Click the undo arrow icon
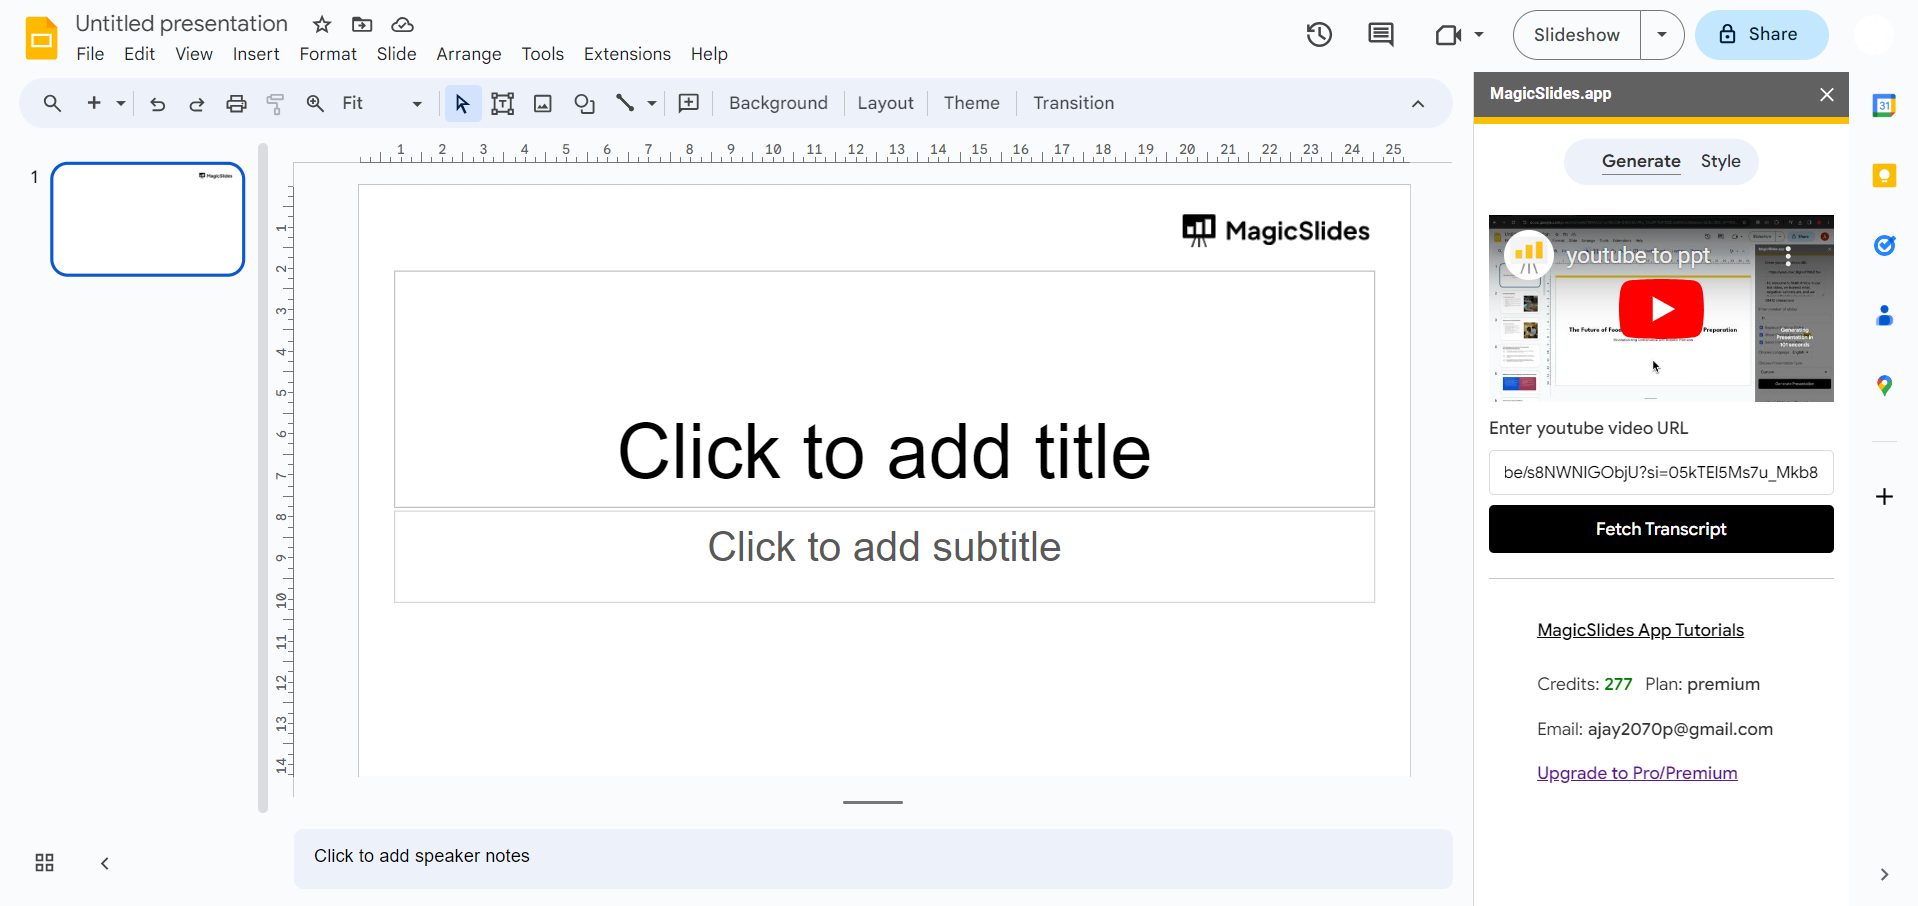The height and width of the screenshot is (906, 1918). point(157,104)
